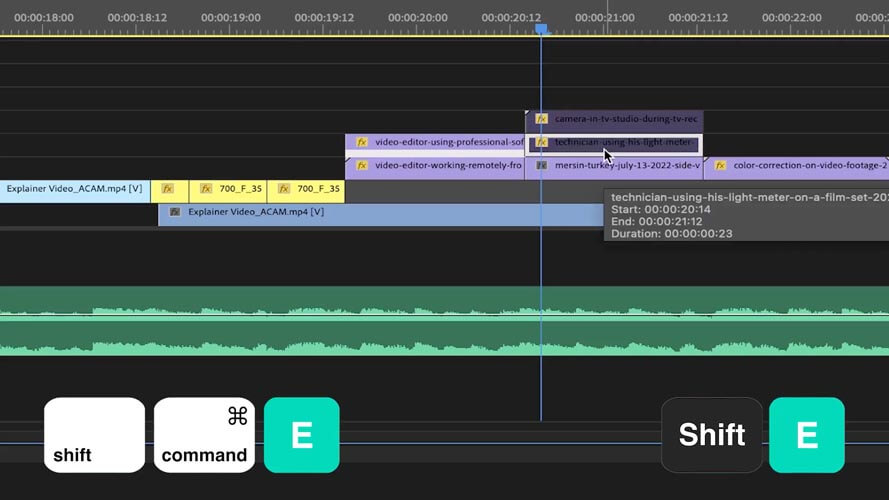889x500 pixels.
Task: Click fx badge on video-editor-working-remotely clip
Action: pos(362,166)
